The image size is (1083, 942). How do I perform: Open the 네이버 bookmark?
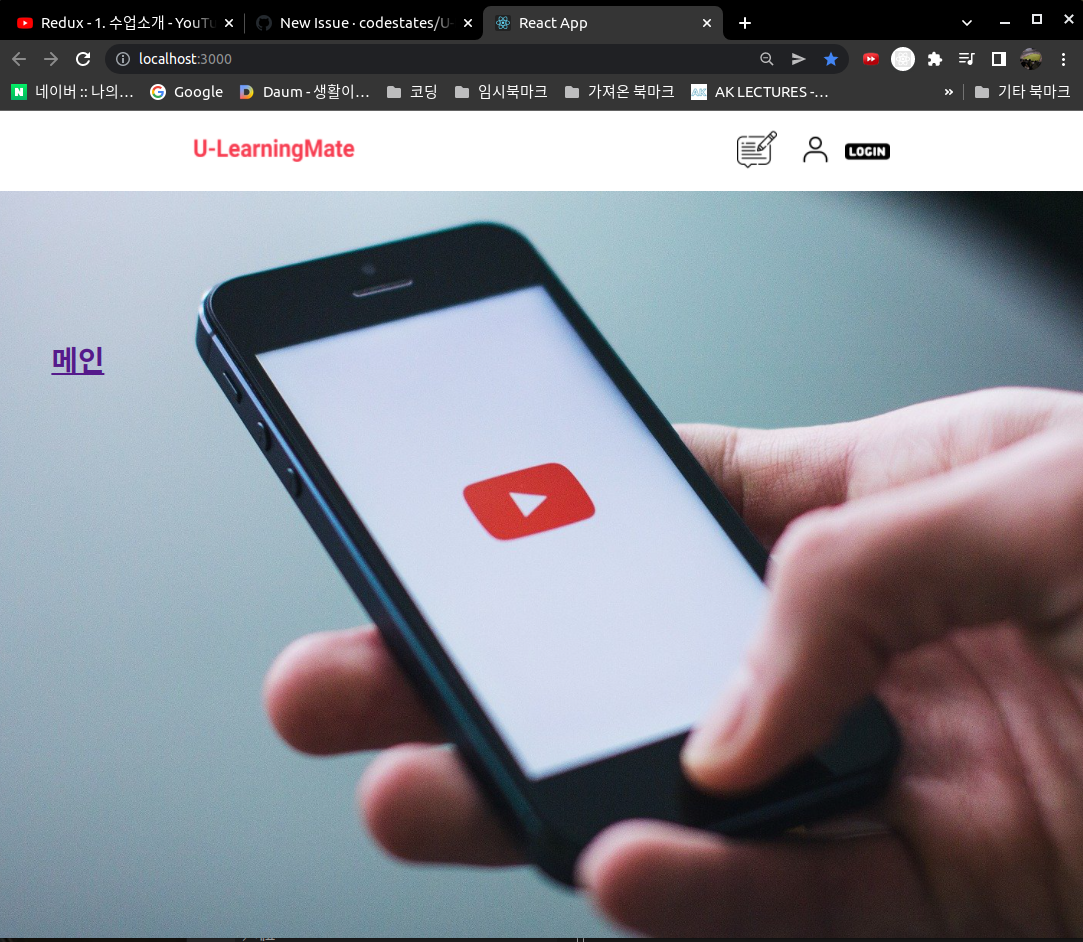pos(73,92)
